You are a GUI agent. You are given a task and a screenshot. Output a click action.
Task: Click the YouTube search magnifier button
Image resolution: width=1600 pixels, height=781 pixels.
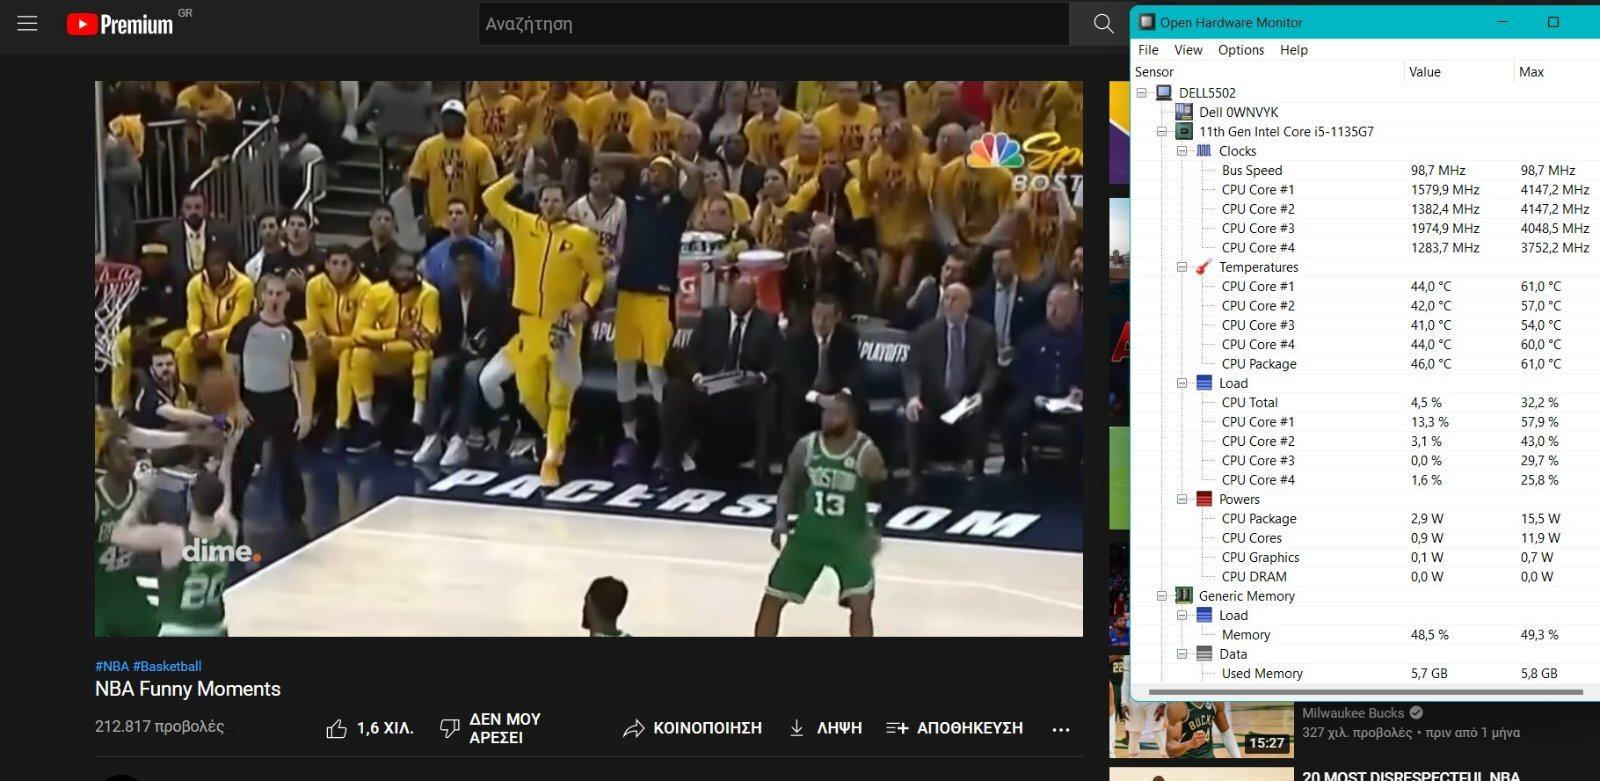[x=1103, y=23]
